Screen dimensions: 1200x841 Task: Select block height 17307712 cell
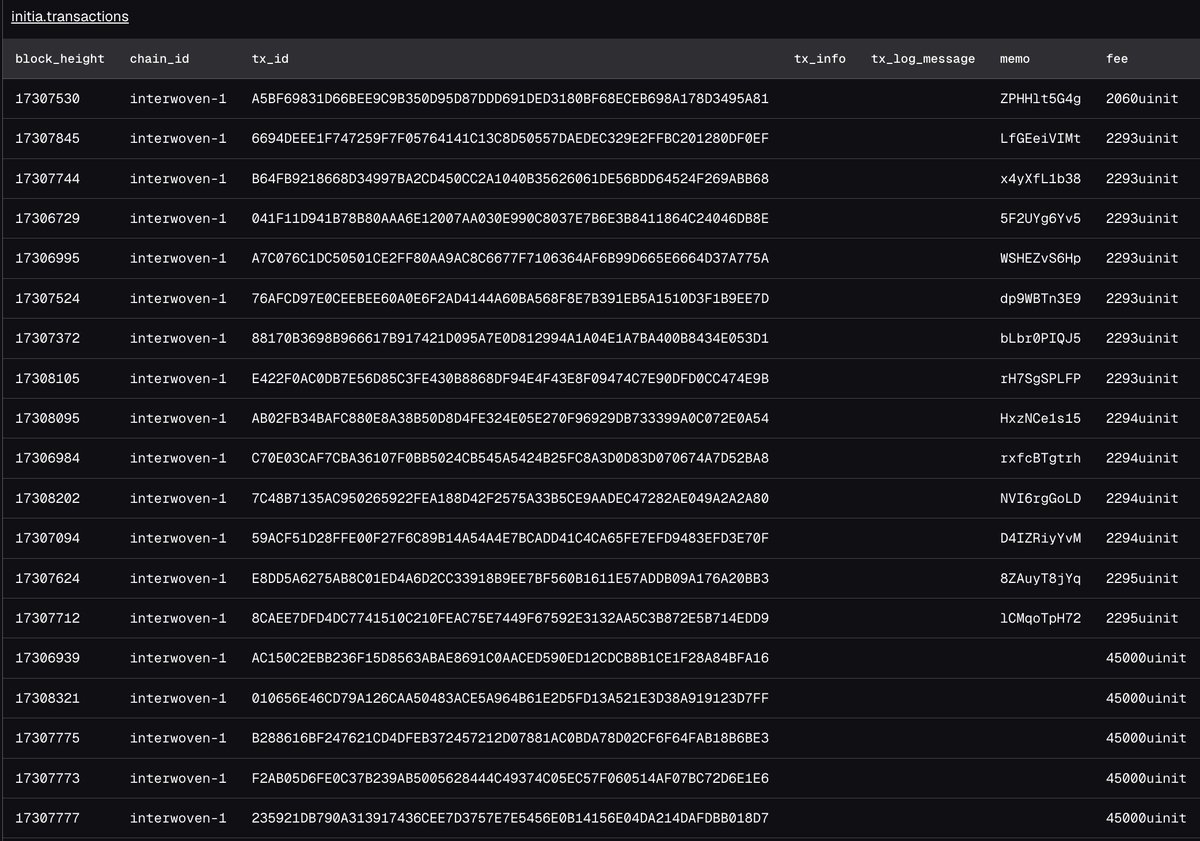(47, 619)
